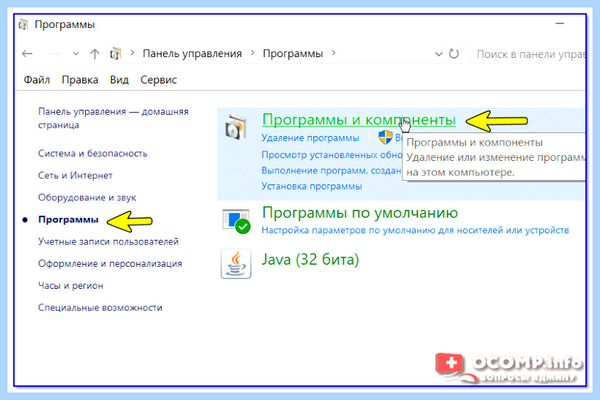Go up one level with up arrow

coord(95,54)
